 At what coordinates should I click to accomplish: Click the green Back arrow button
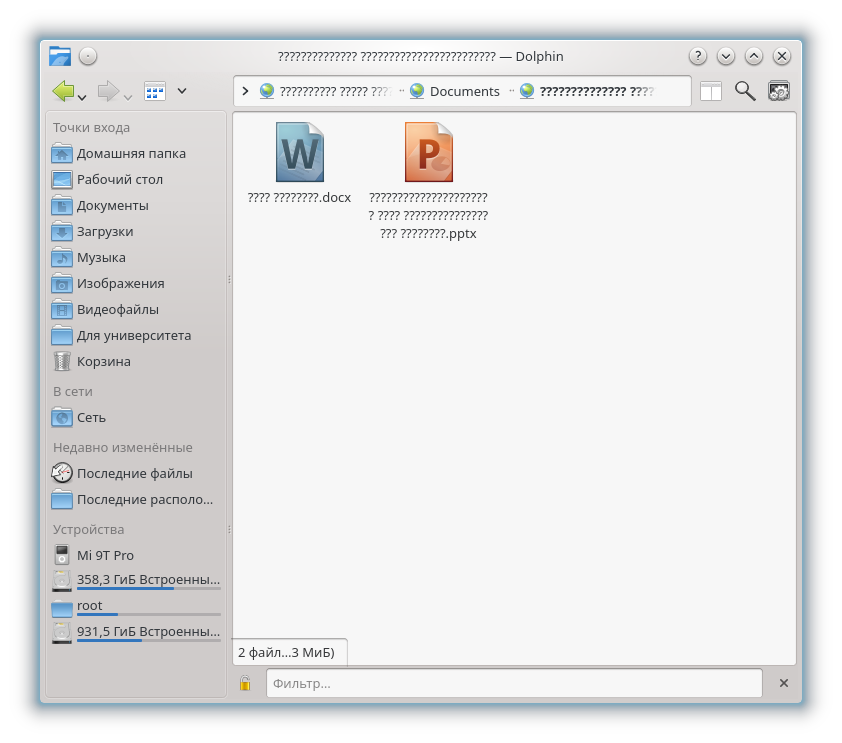click(x=63, y=92)
